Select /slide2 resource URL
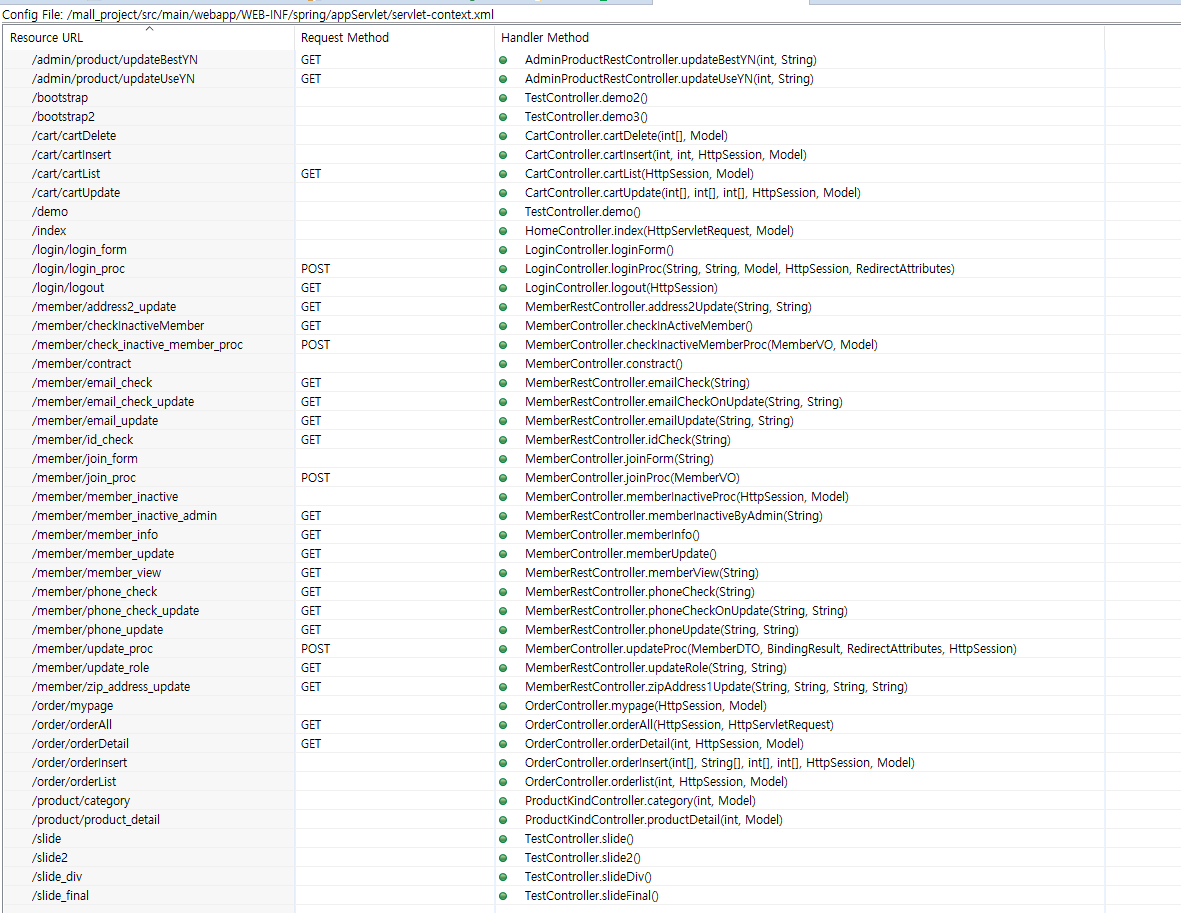The image size is (1181, 913). click(50, 858)
